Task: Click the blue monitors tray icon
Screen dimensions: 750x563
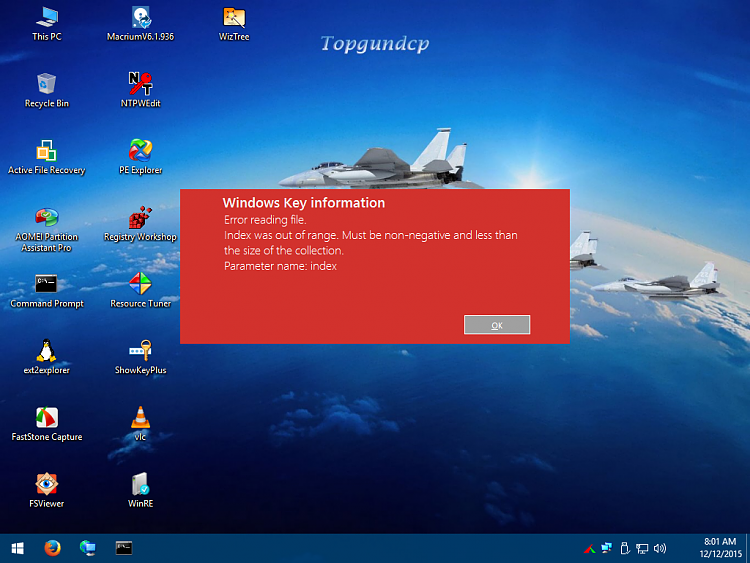Action: (607, 548)
